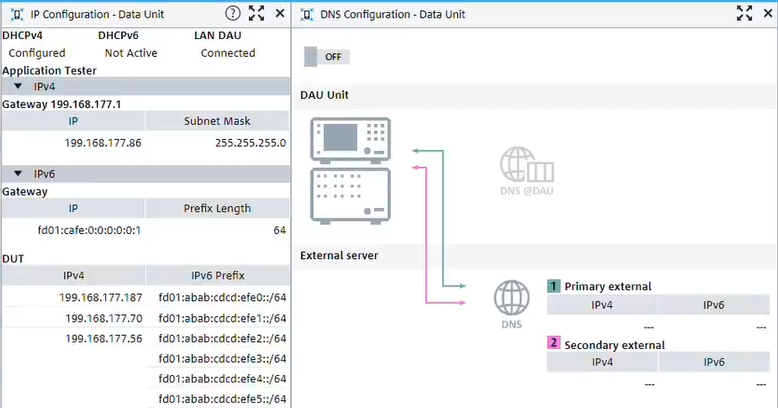The width and height of the screenshot is (778, 408).
Task: Click the IP Configuration Data Unit title icon
Action: click(17, 14)
